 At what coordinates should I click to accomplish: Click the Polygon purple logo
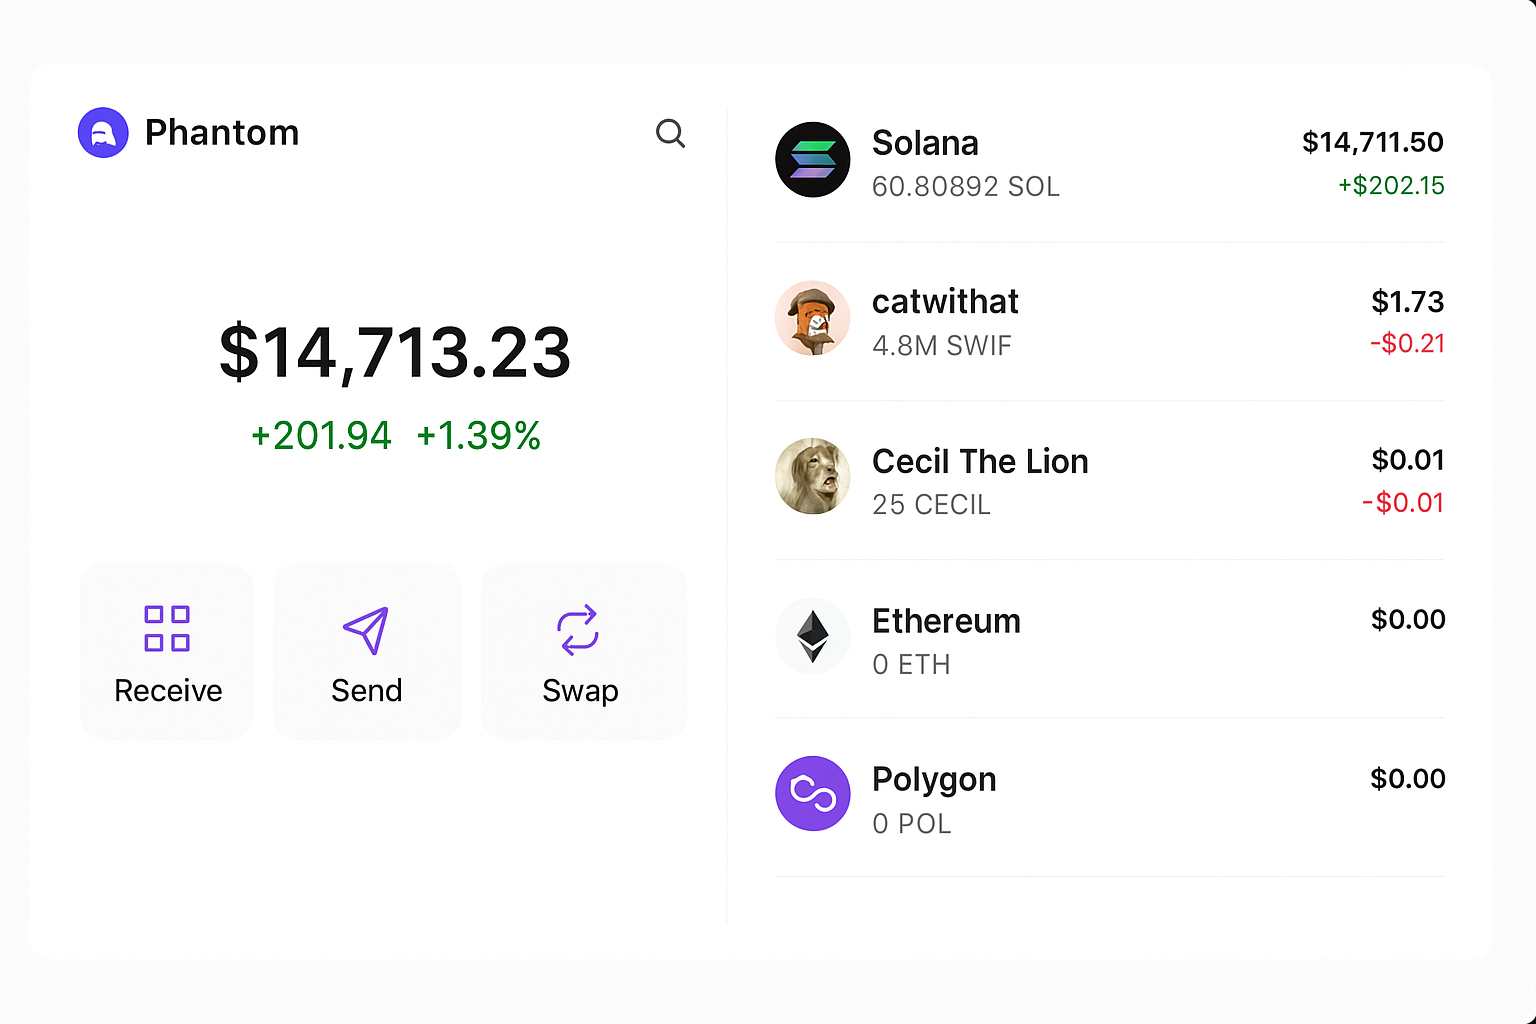(x=812, y=793)
